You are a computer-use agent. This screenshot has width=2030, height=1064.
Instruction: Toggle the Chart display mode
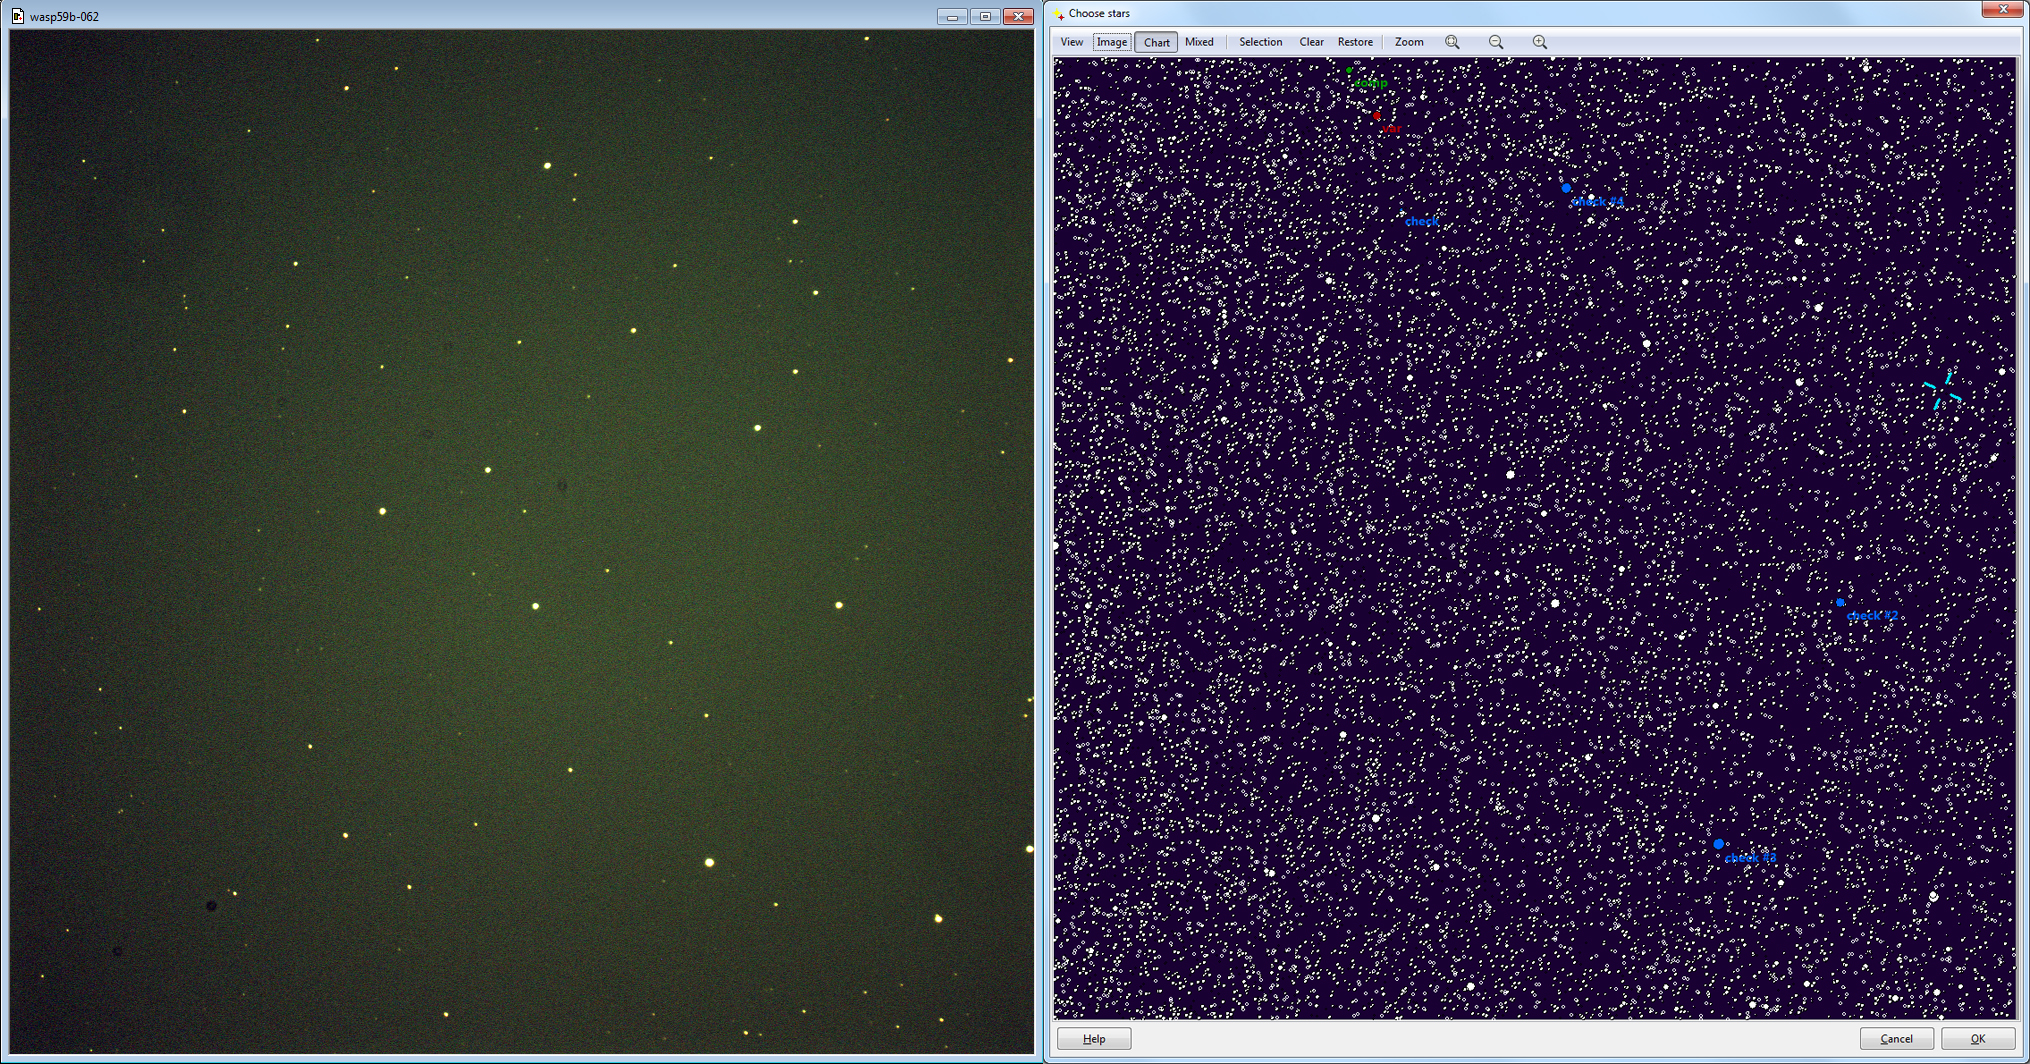point(1156,42)
